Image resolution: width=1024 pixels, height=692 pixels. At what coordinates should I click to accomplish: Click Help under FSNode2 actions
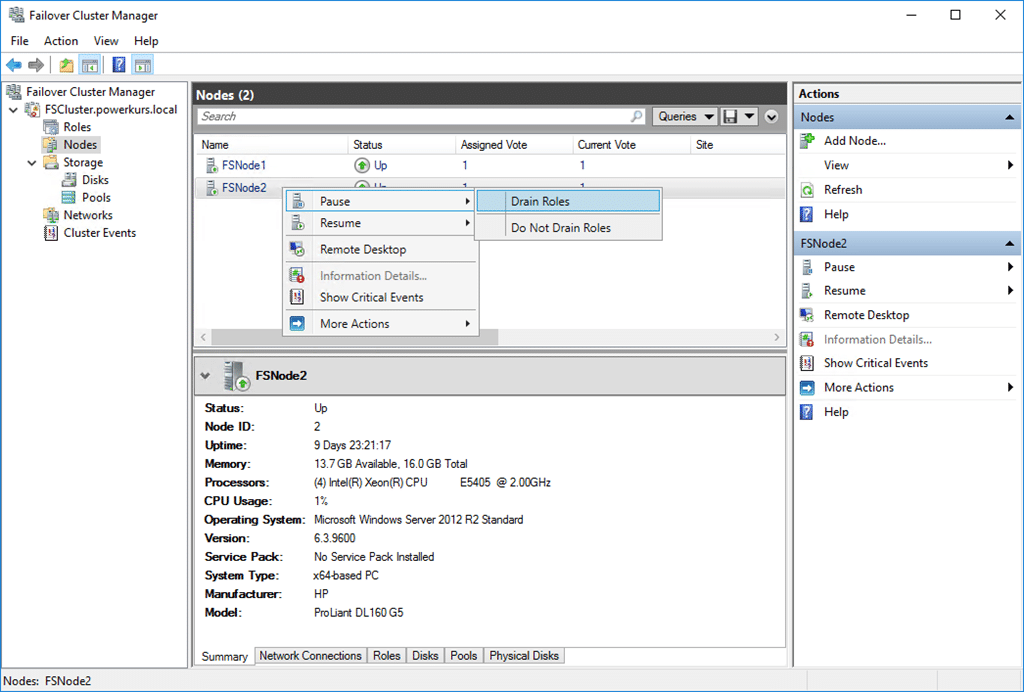pyautogui.click(x=836, y=412)
